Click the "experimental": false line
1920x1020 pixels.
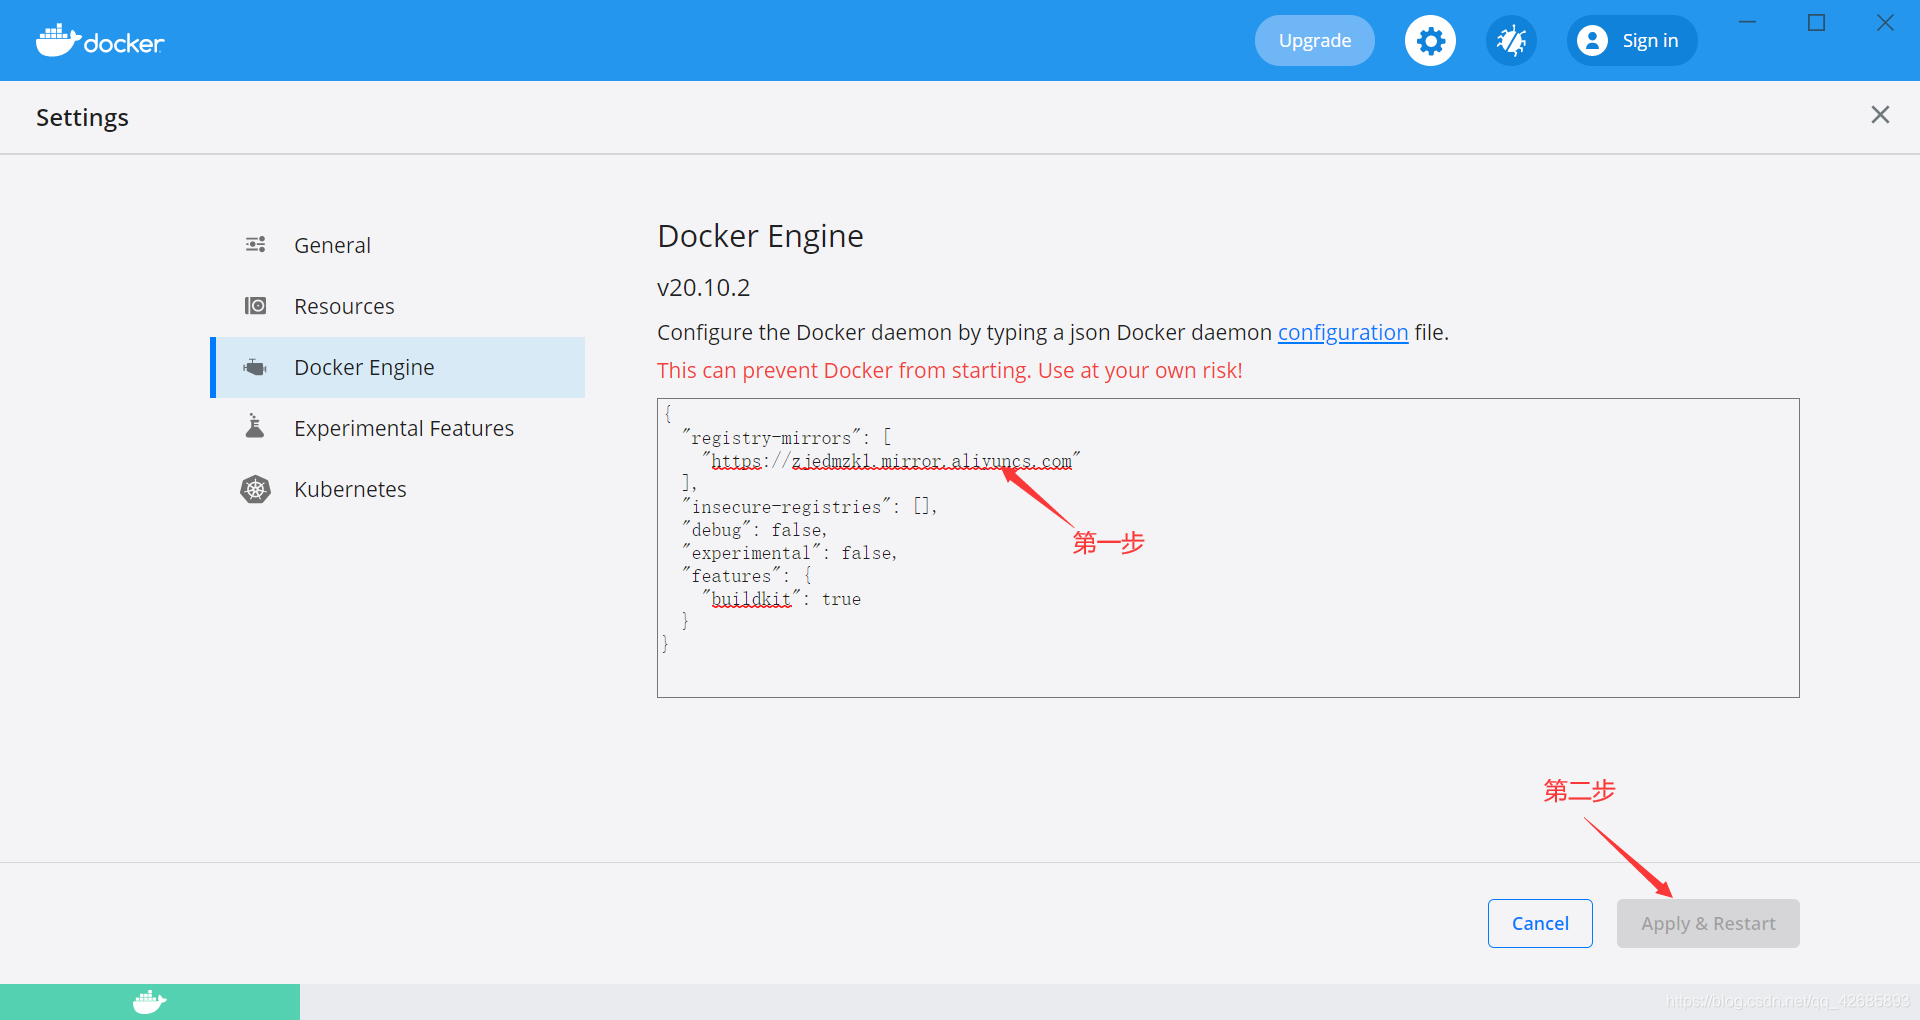pyautogui.click(x=790, y=553)
